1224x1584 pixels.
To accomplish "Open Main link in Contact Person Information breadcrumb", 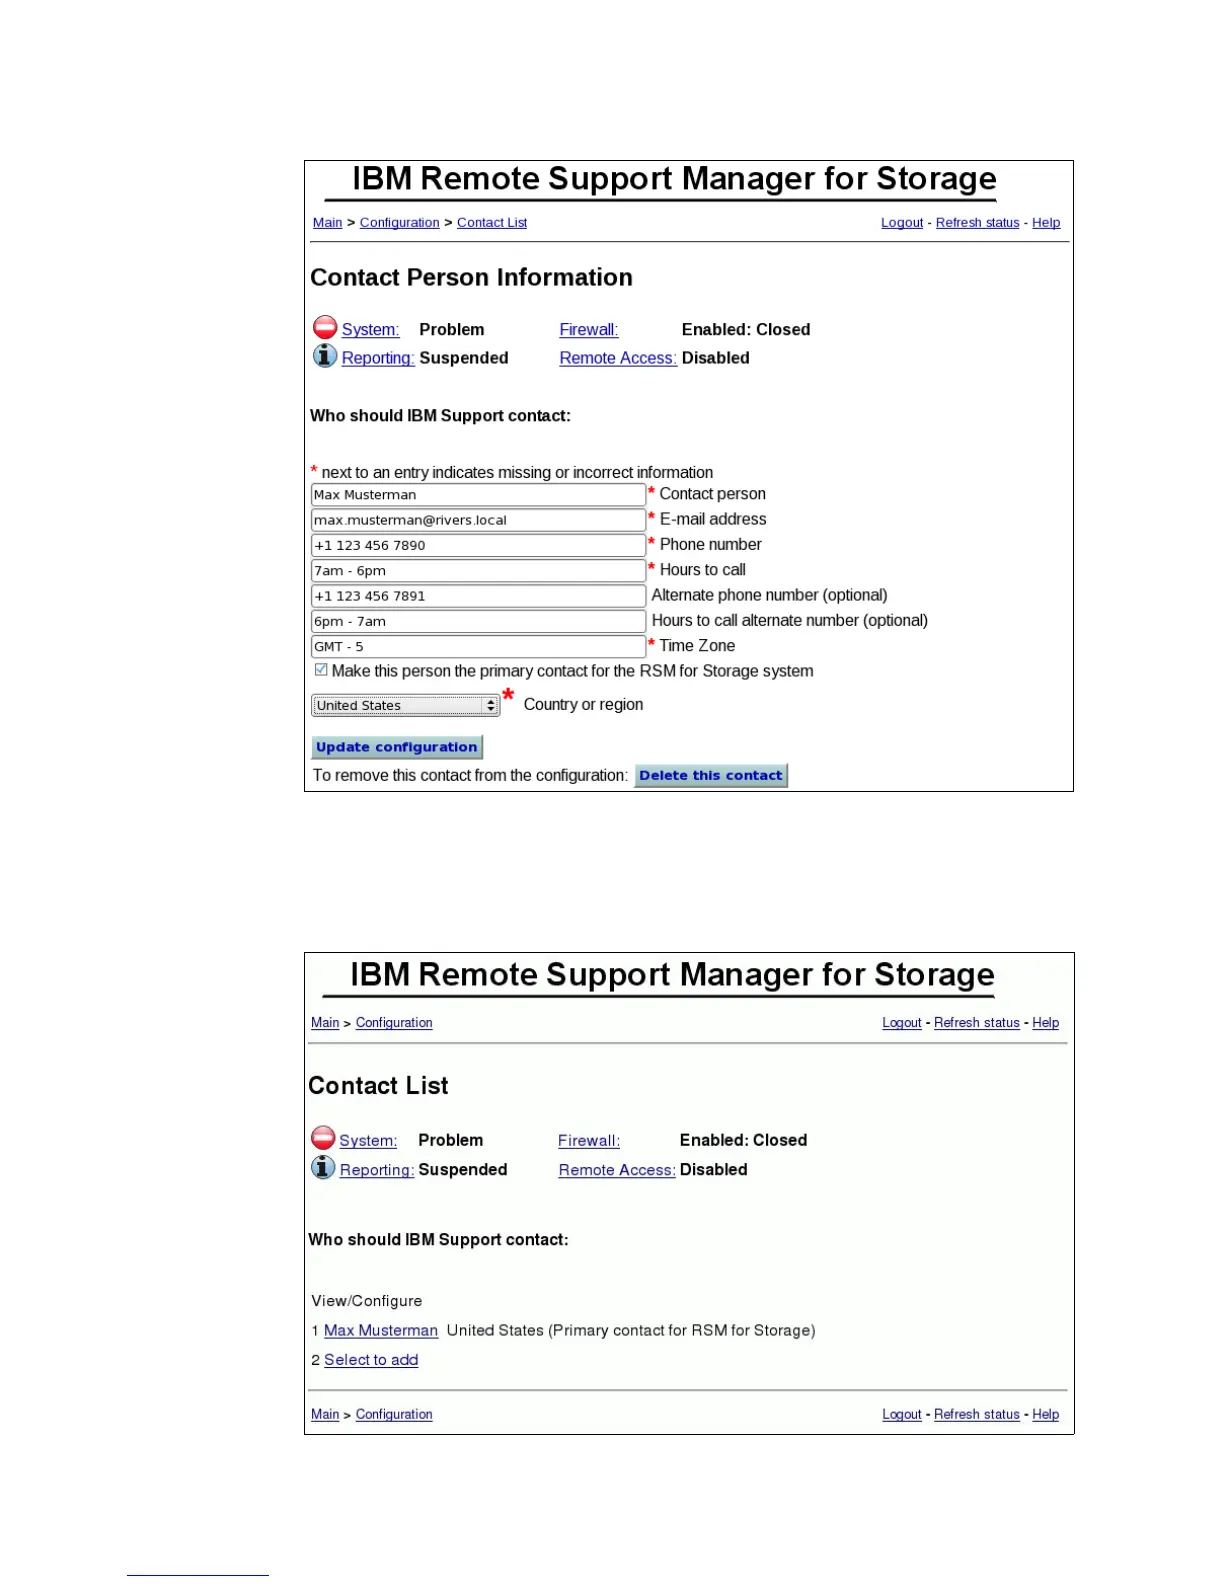I will tap(327, 223).
